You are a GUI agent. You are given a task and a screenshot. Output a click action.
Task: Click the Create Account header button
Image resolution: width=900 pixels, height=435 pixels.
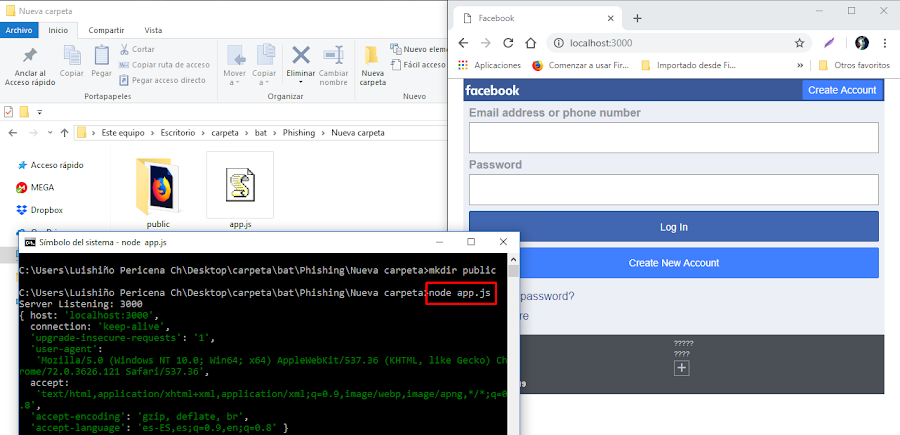pyautogui.click(x=842, y=90)
